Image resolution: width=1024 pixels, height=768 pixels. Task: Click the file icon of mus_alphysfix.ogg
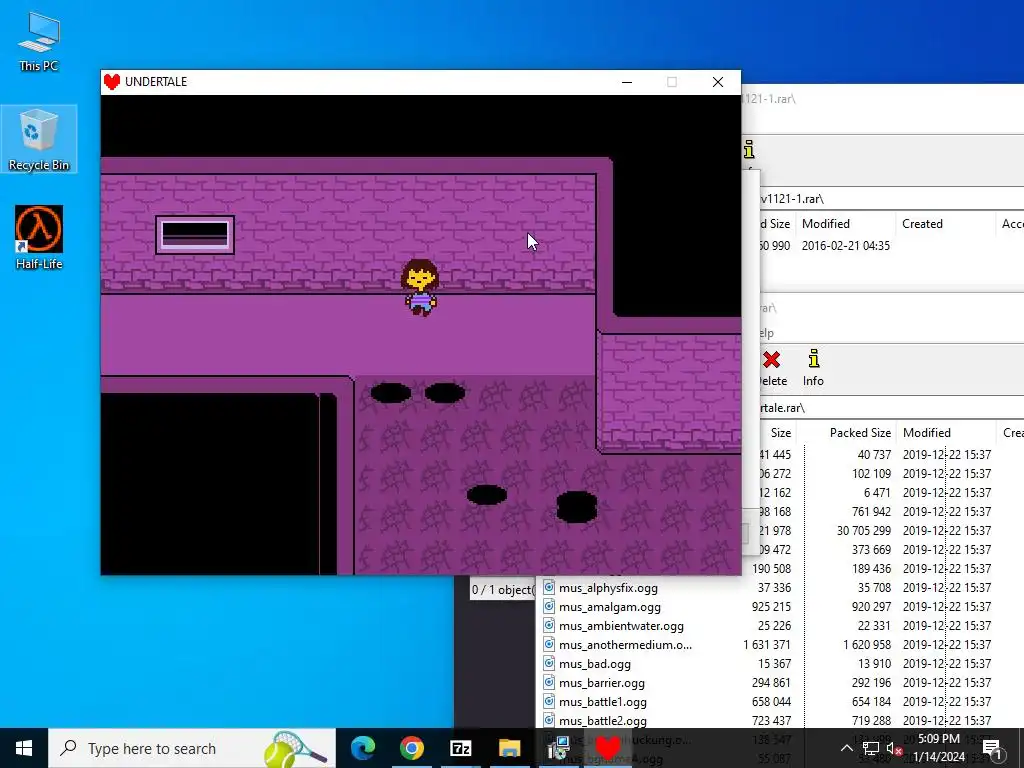pos(549,587)
